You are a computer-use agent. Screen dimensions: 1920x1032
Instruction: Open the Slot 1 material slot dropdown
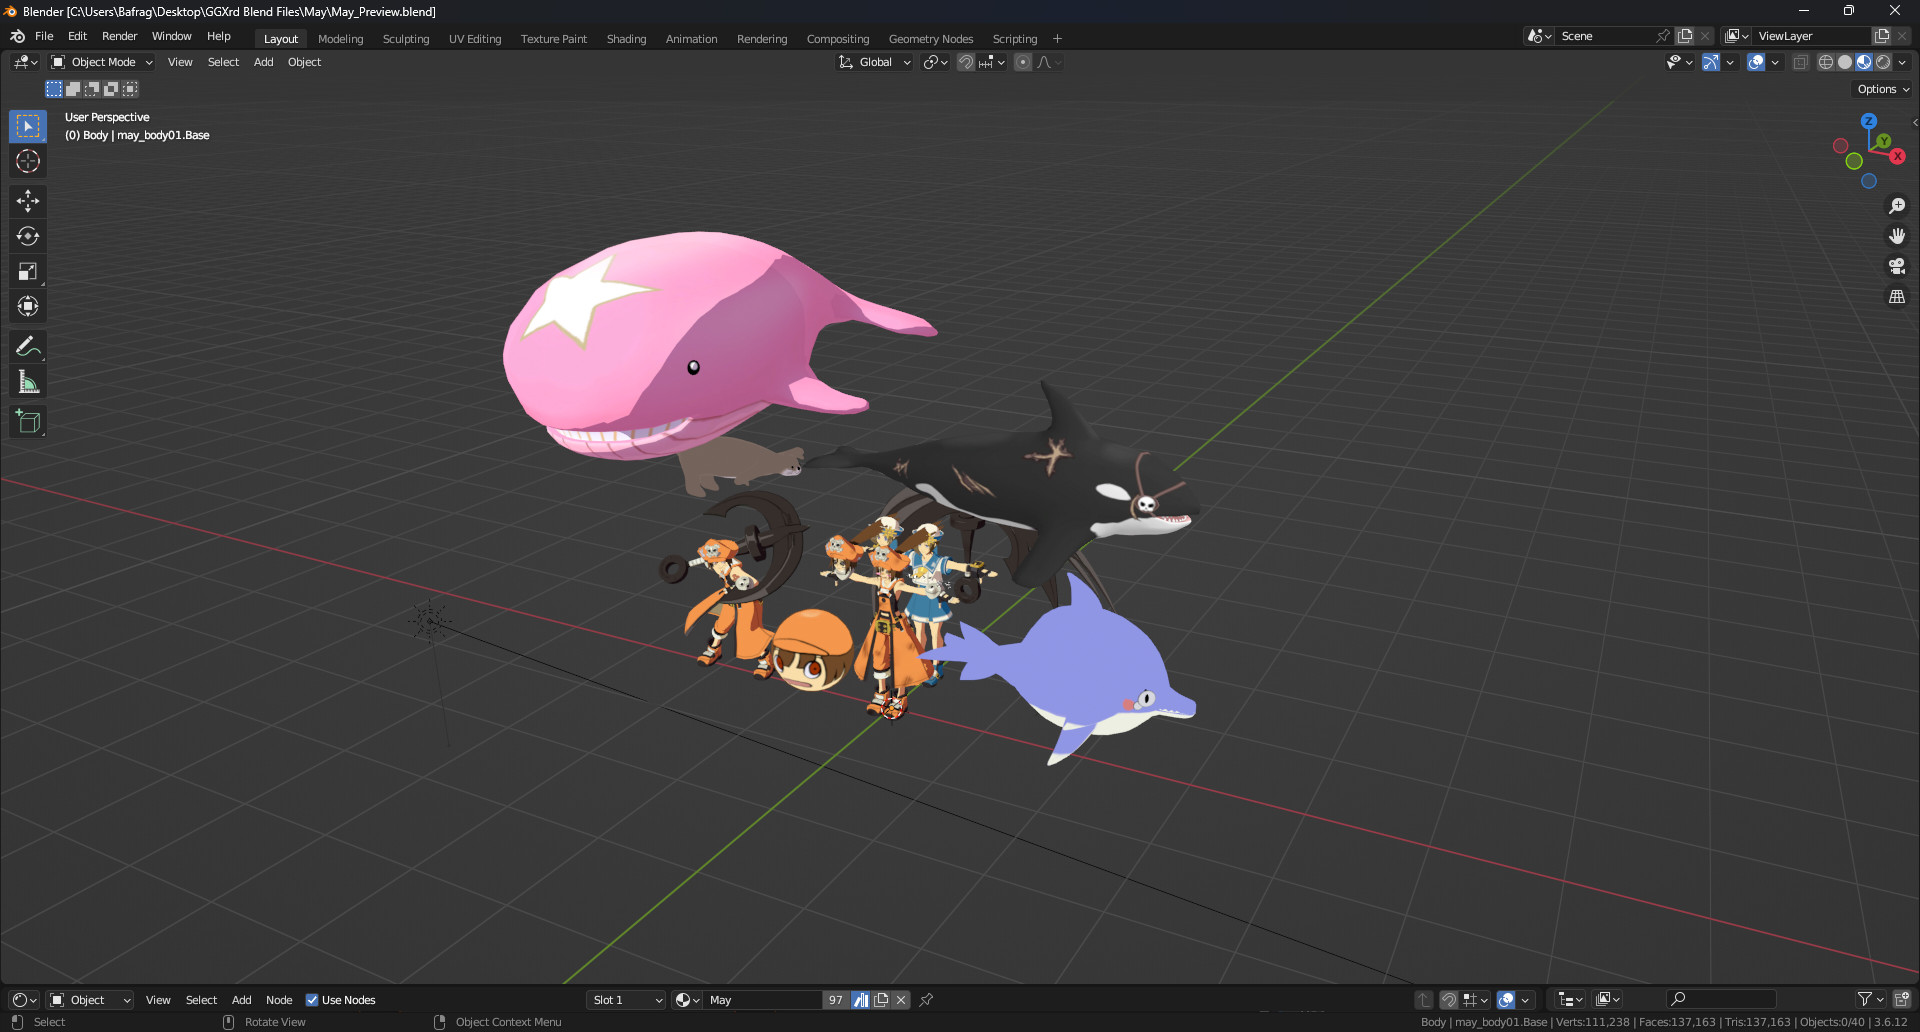pyautogui.click(x=625, y=1000)
